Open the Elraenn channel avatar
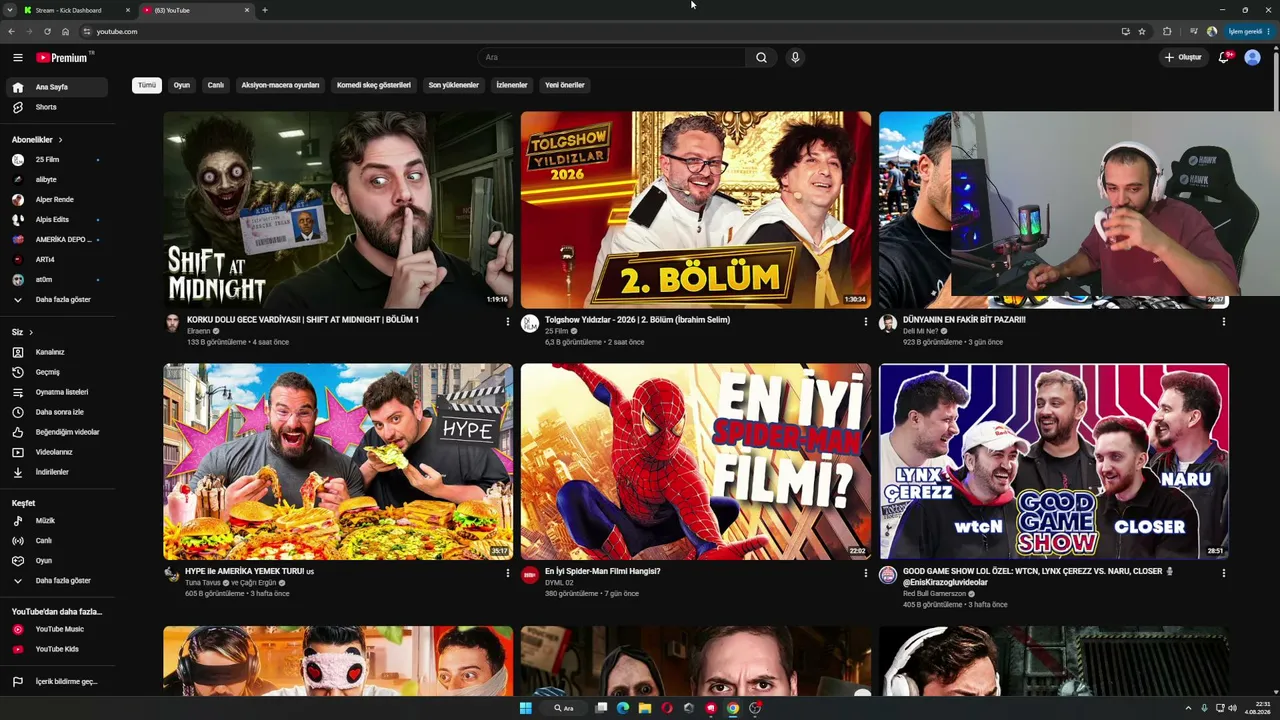 tap(172, 323)
